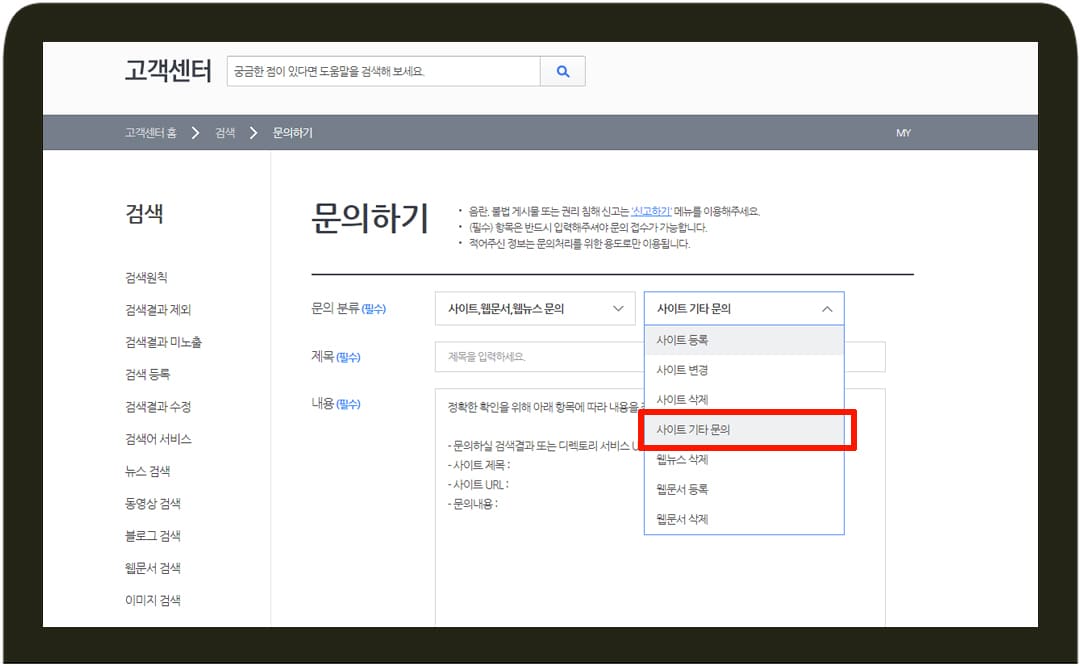Go to 고객센터 홈 via the breadcrumb
The width and height of the screenshot is (1080, 666).
[152, 132]
